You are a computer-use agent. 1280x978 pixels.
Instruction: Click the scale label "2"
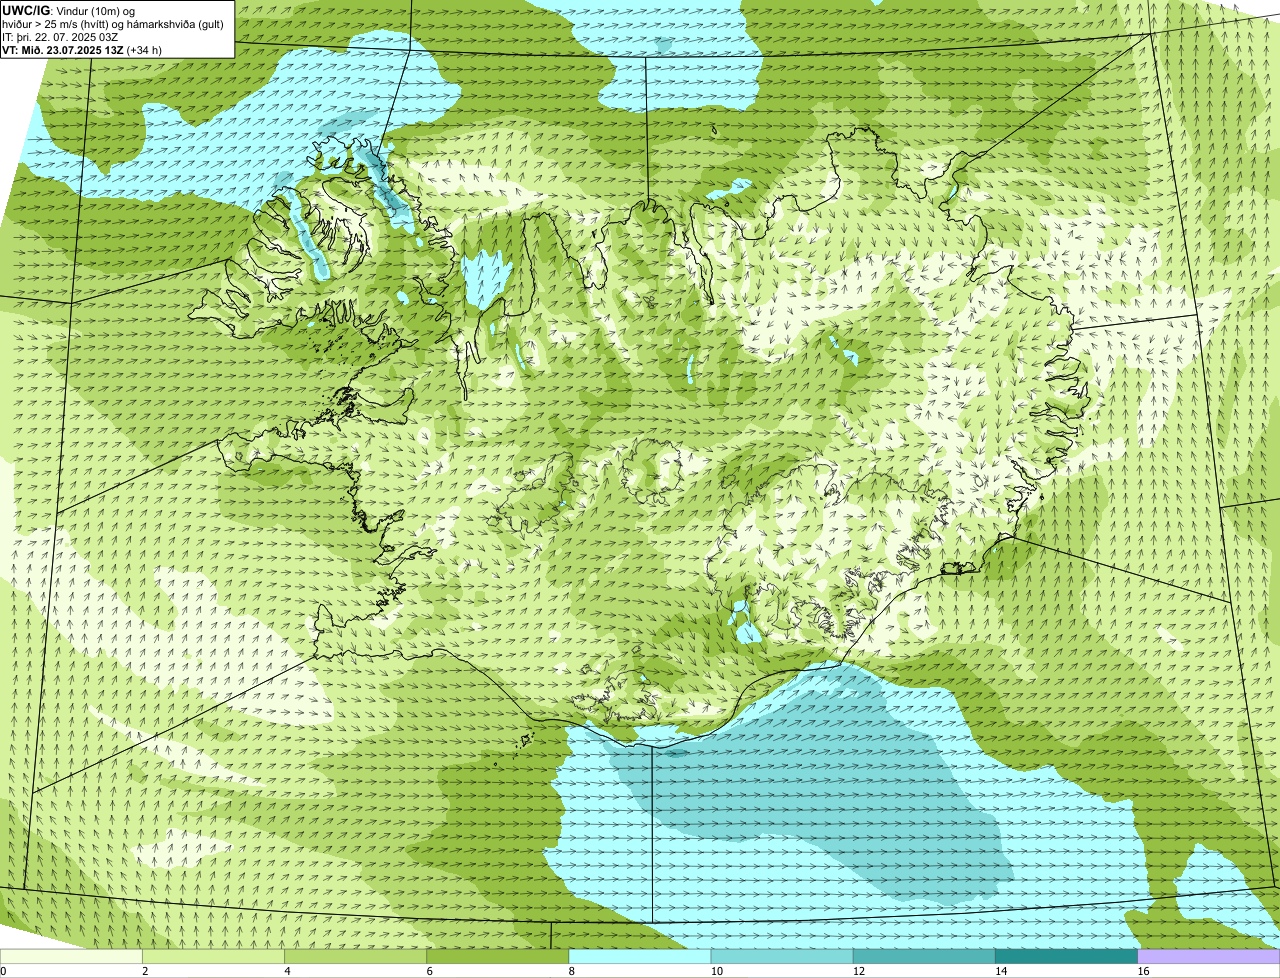click(x=145, y=971)
